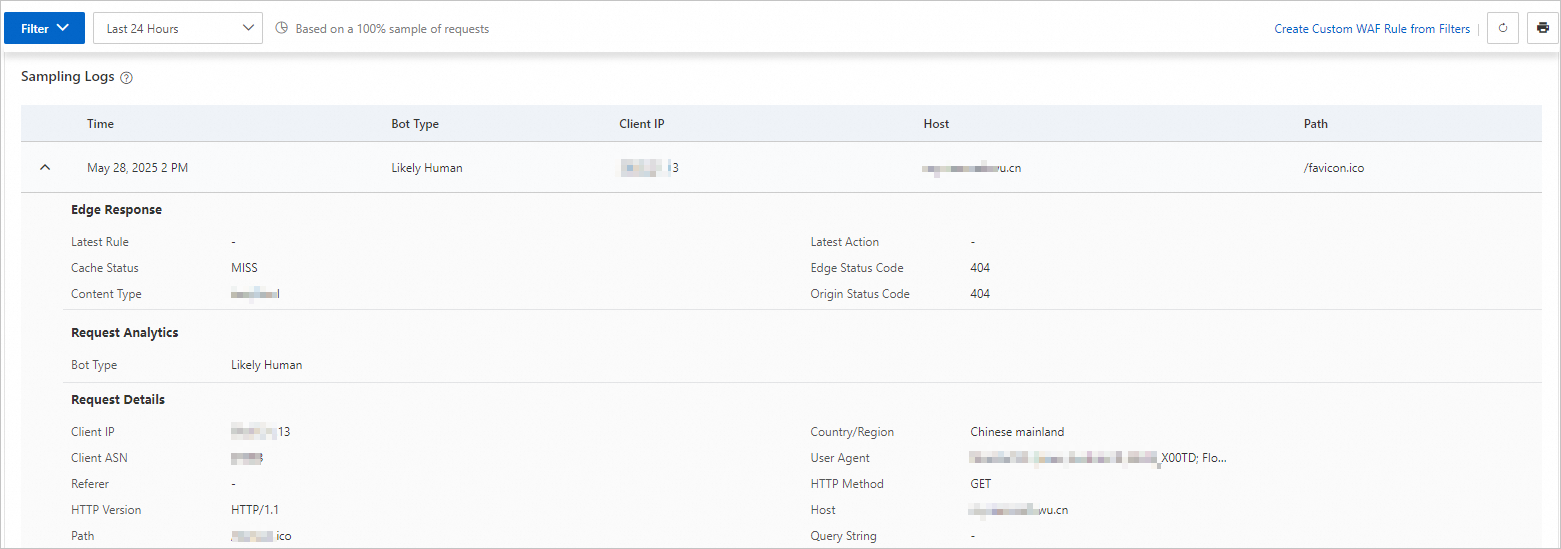
Task: Collapse the expanded log row chevron
Action: (44, 168)
